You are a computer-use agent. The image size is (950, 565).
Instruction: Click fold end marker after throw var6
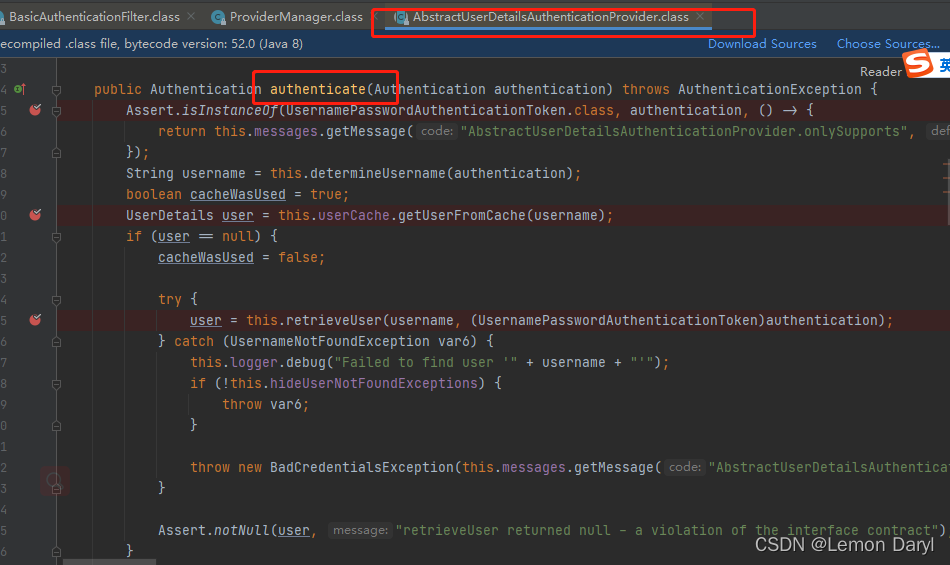(x=56, y=426)
